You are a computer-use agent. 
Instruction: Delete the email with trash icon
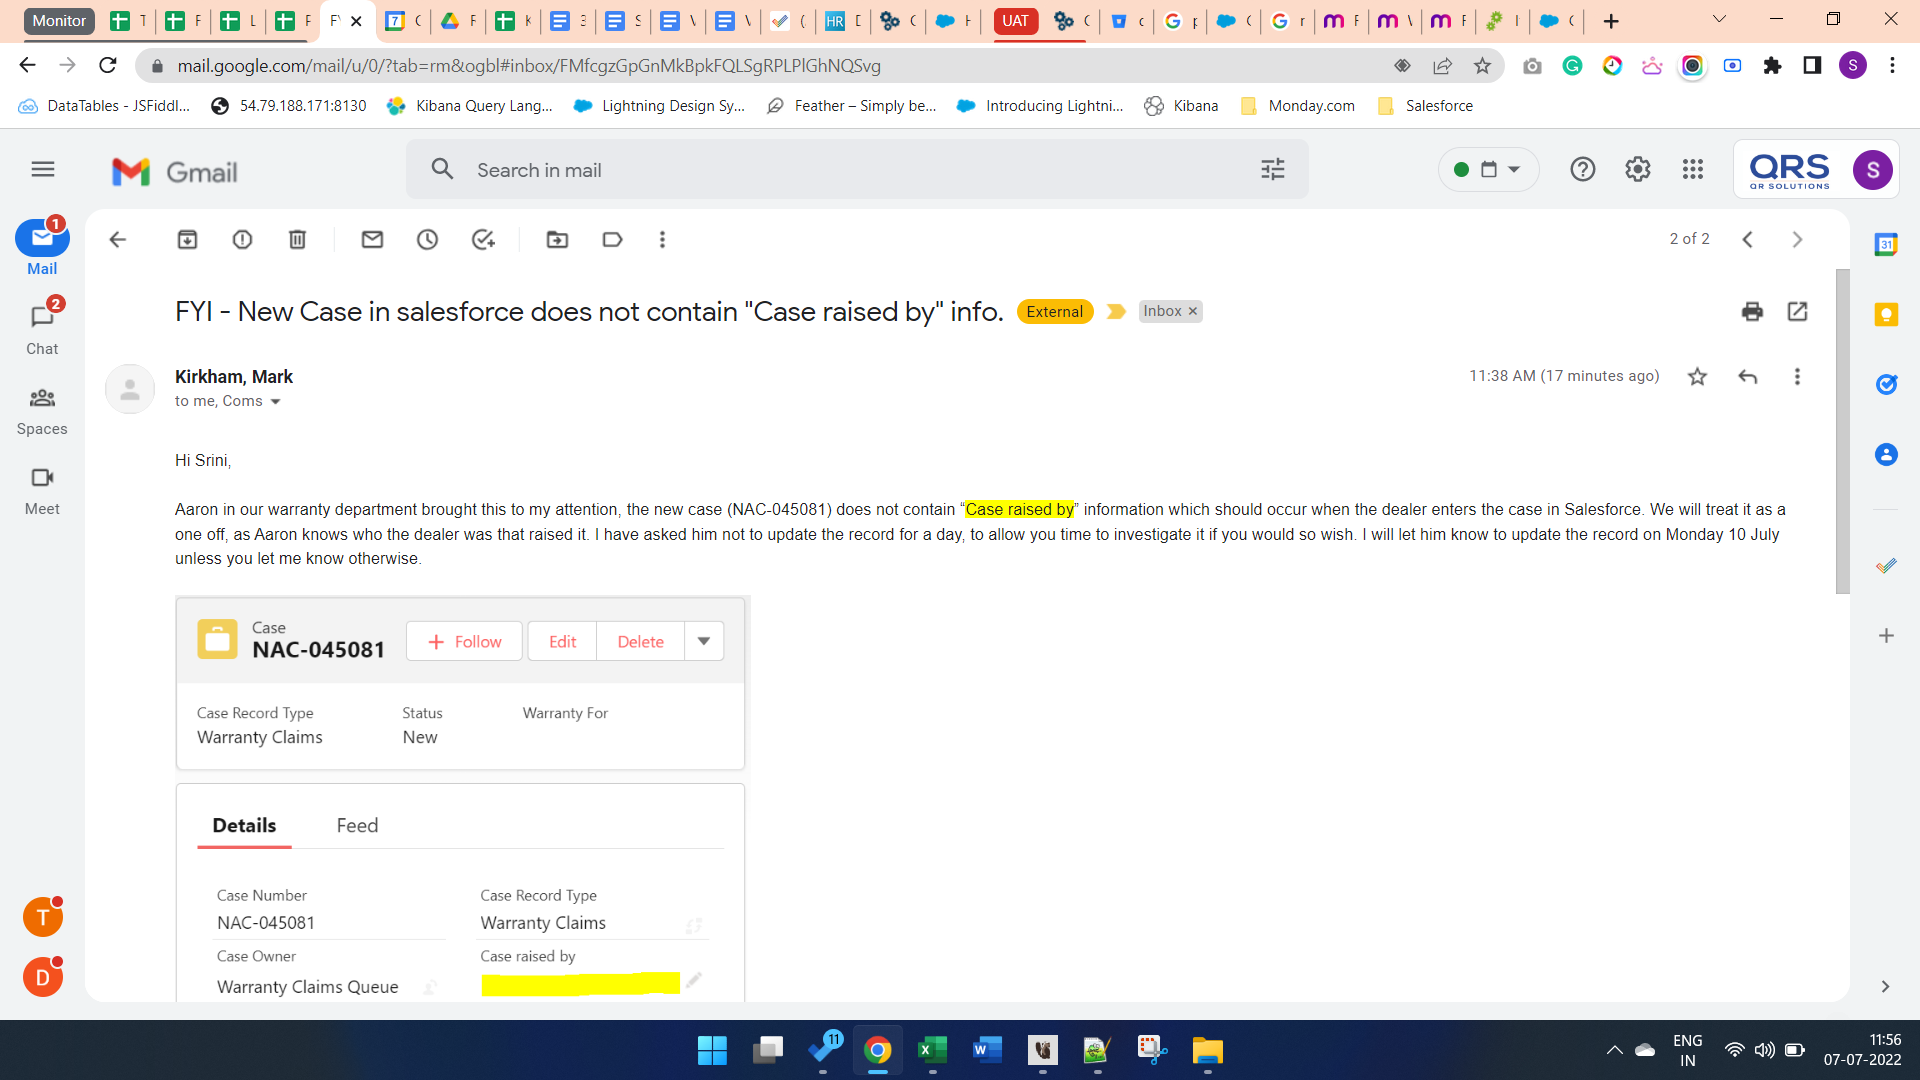coord(297,240)
